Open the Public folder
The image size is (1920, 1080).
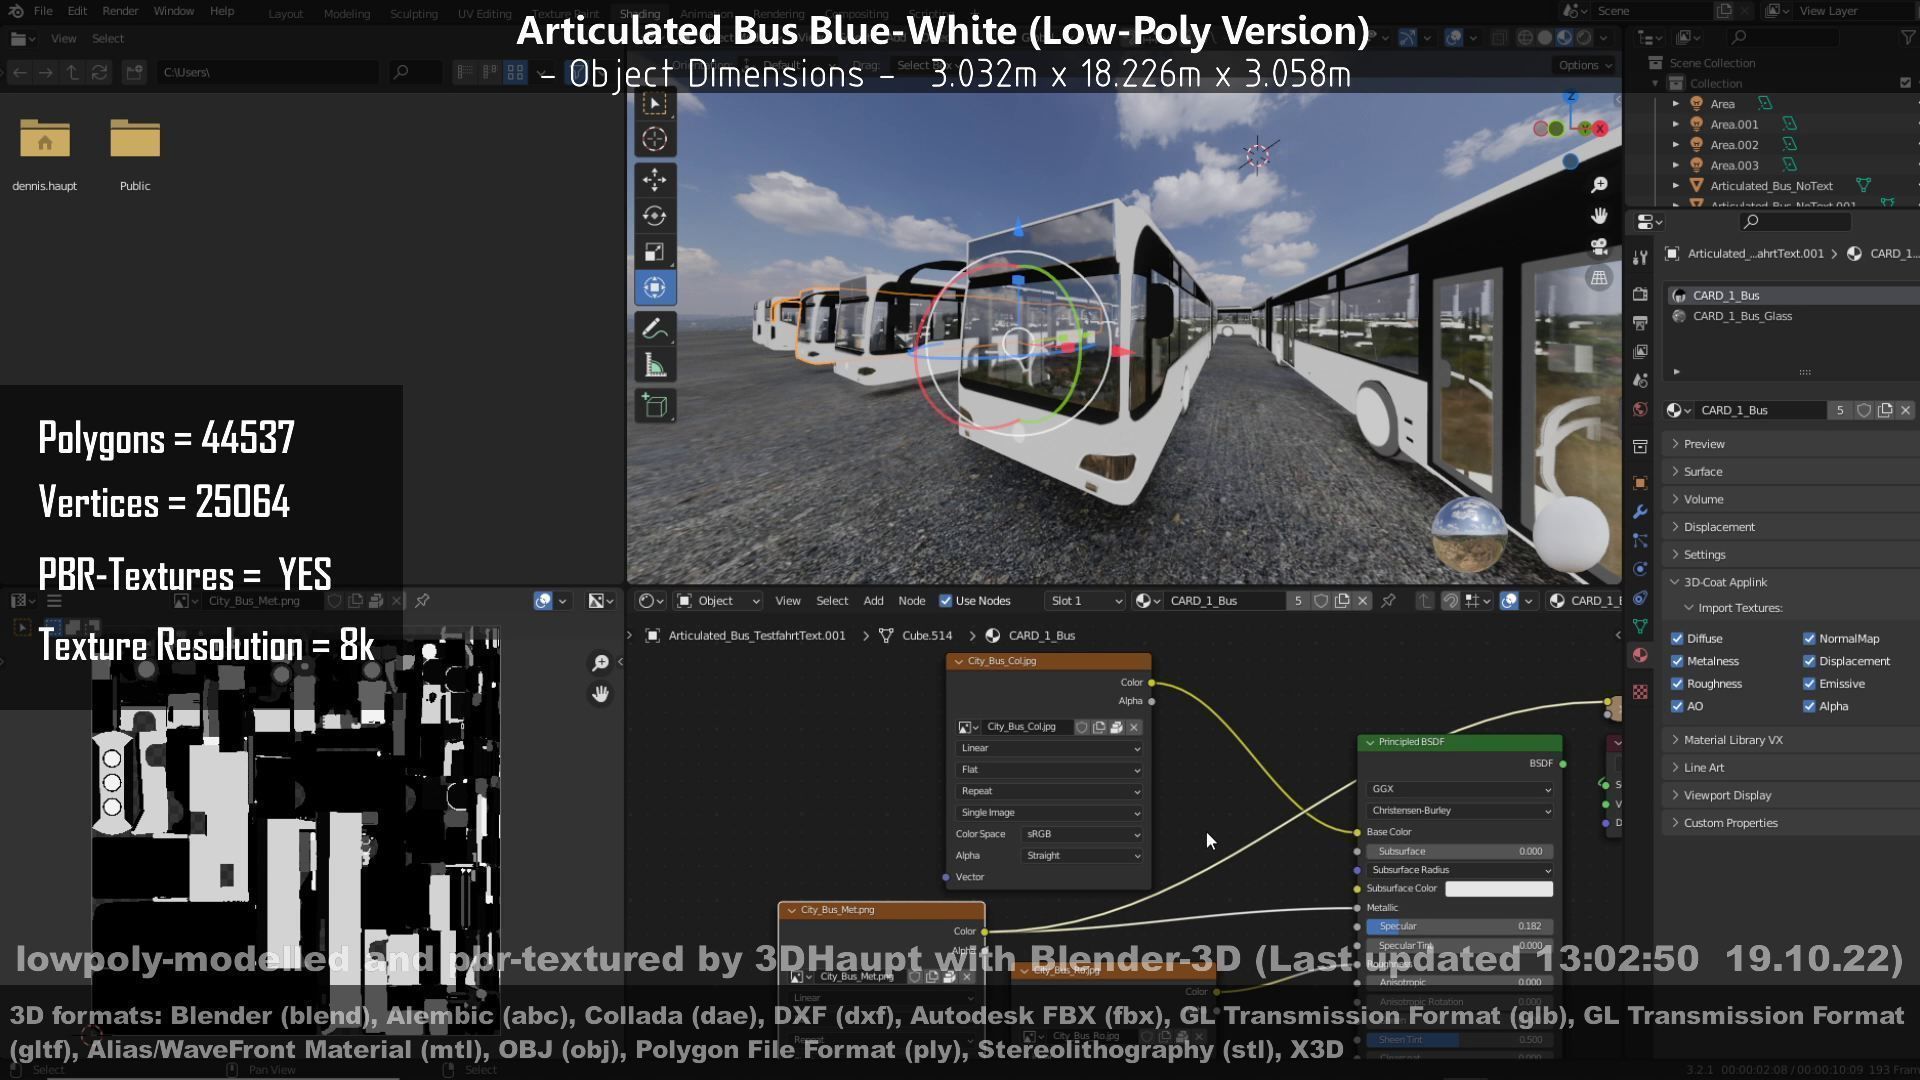pyautogui.click(x=135, y=155)
